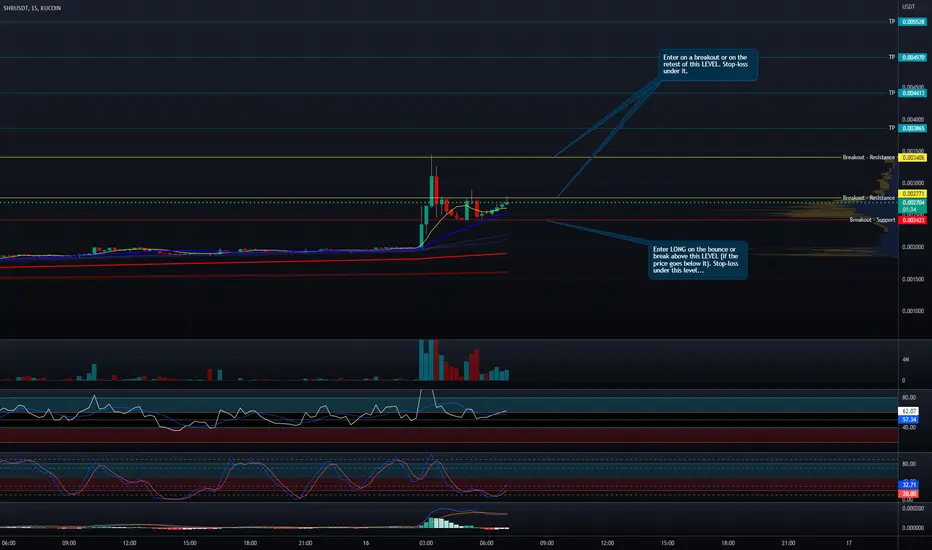The height and width of the screenshot is (550, 932).
Task: Click the first 18:00 time axis label
Action: [250, 543]
